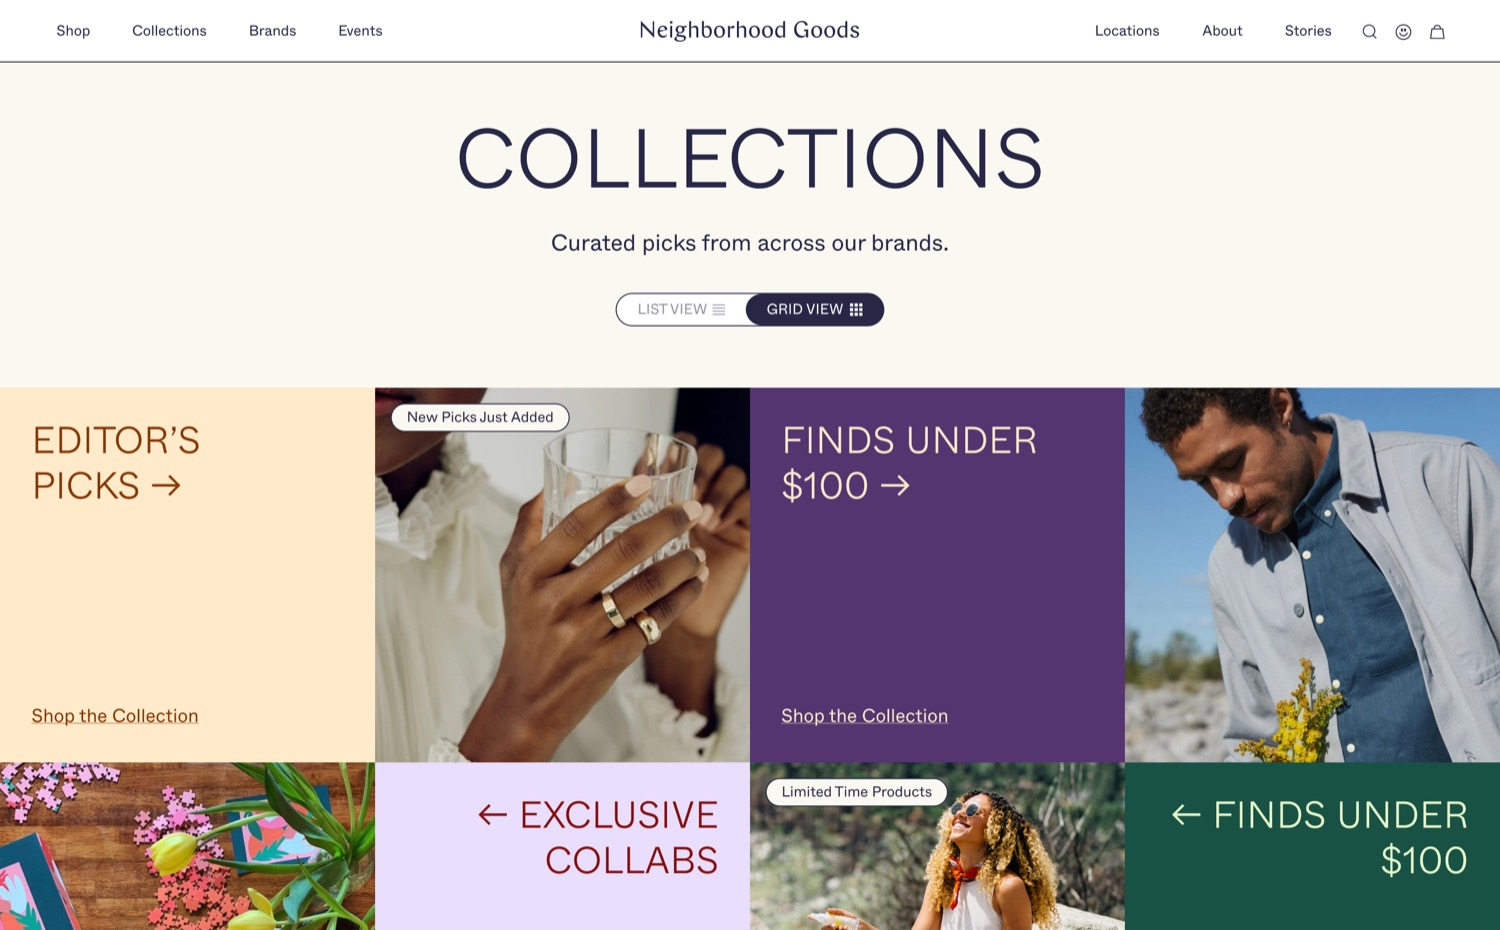
Task: Click the left arrow before Exclusive Collabs
Action: 493,815
